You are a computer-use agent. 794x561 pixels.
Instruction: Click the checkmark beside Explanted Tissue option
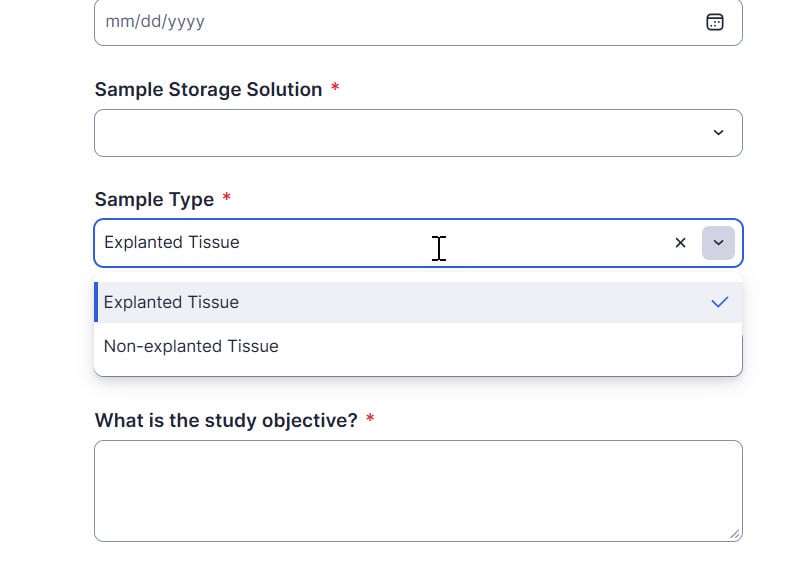point(719,302)
